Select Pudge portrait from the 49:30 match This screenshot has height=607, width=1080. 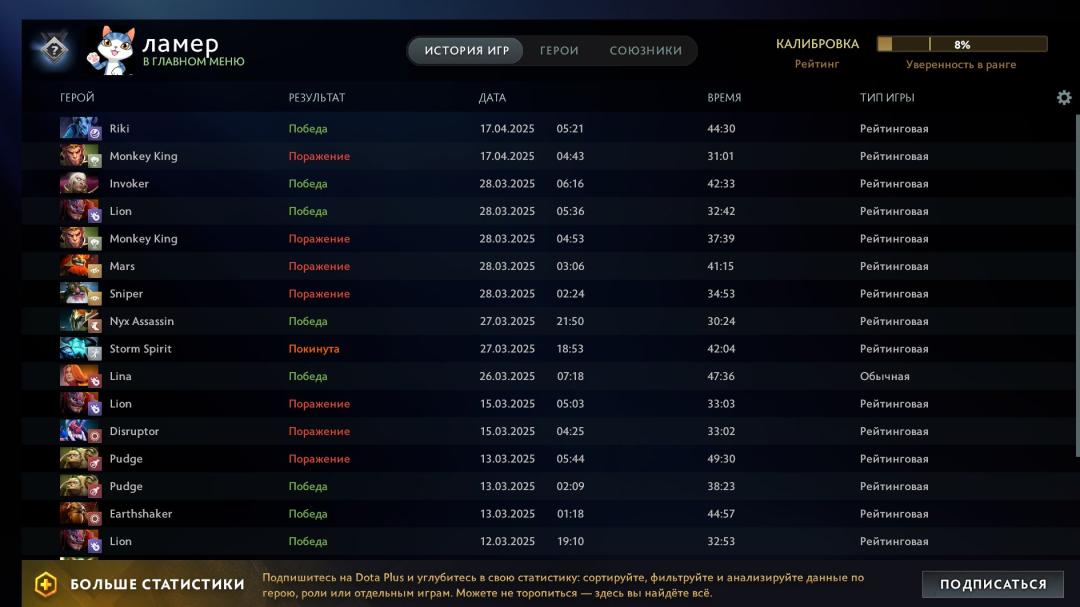[81, 459]
